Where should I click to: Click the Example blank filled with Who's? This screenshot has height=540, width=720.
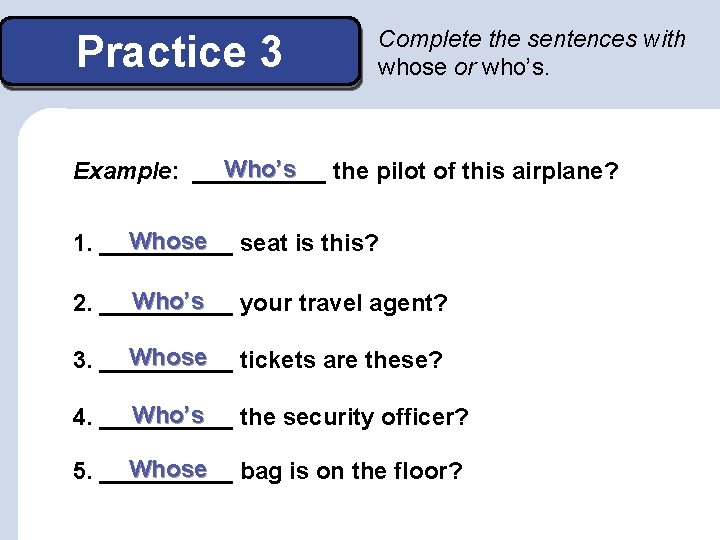click(259, 171)
